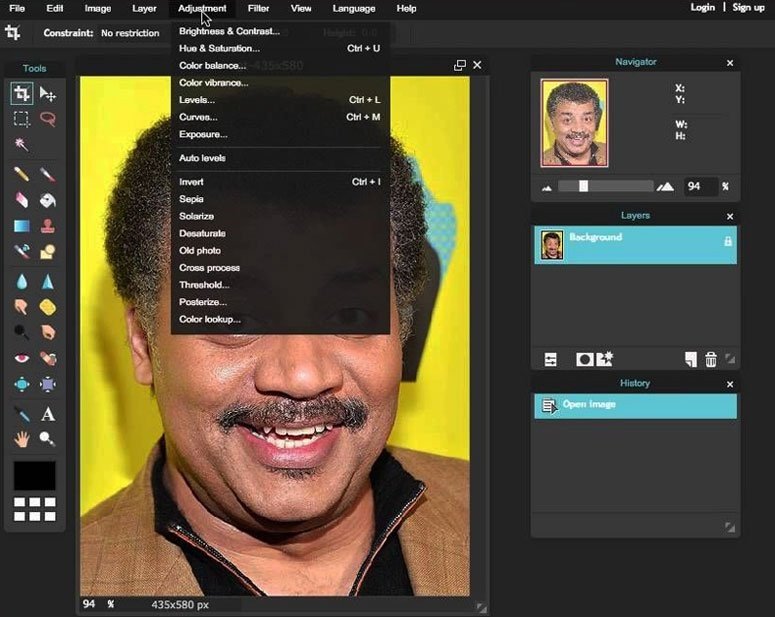Activate the Dodge tool

22,332
